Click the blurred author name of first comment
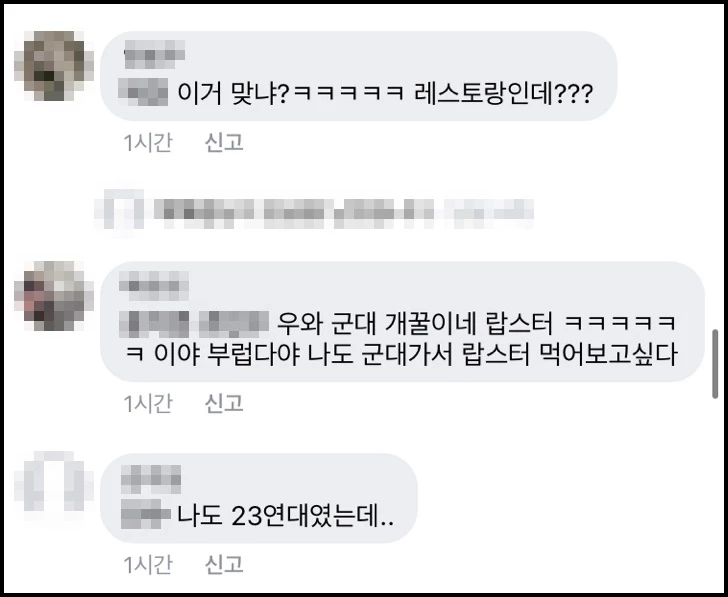 point(155,54)
